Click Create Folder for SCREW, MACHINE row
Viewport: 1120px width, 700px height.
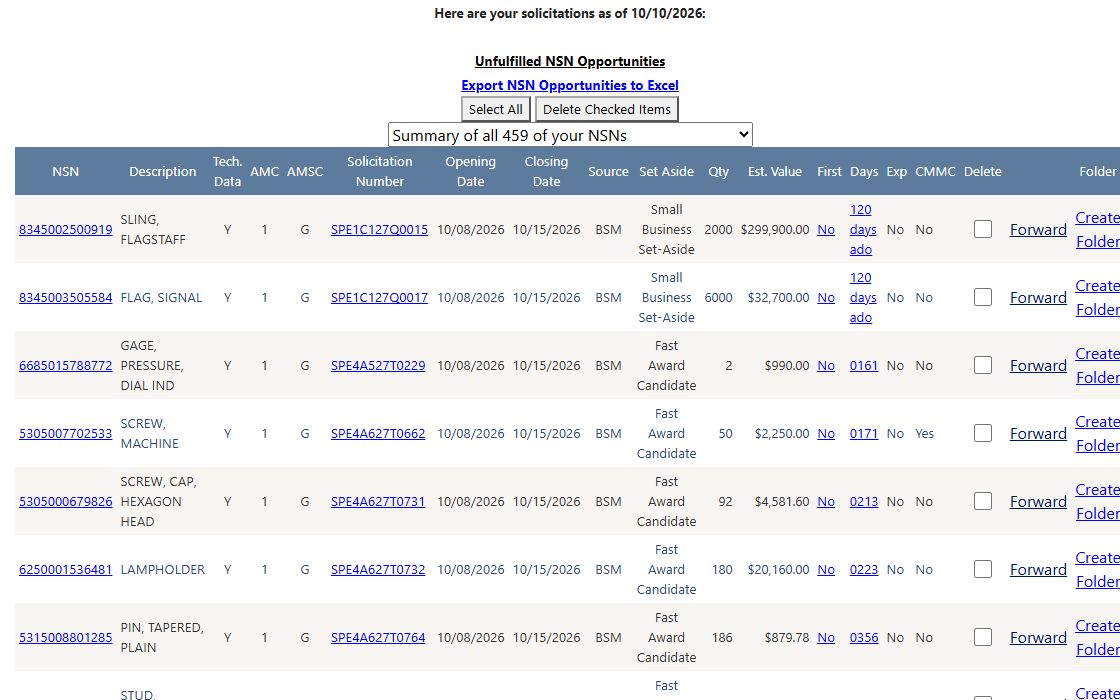pyautogui.click(x=1098, y=434)
